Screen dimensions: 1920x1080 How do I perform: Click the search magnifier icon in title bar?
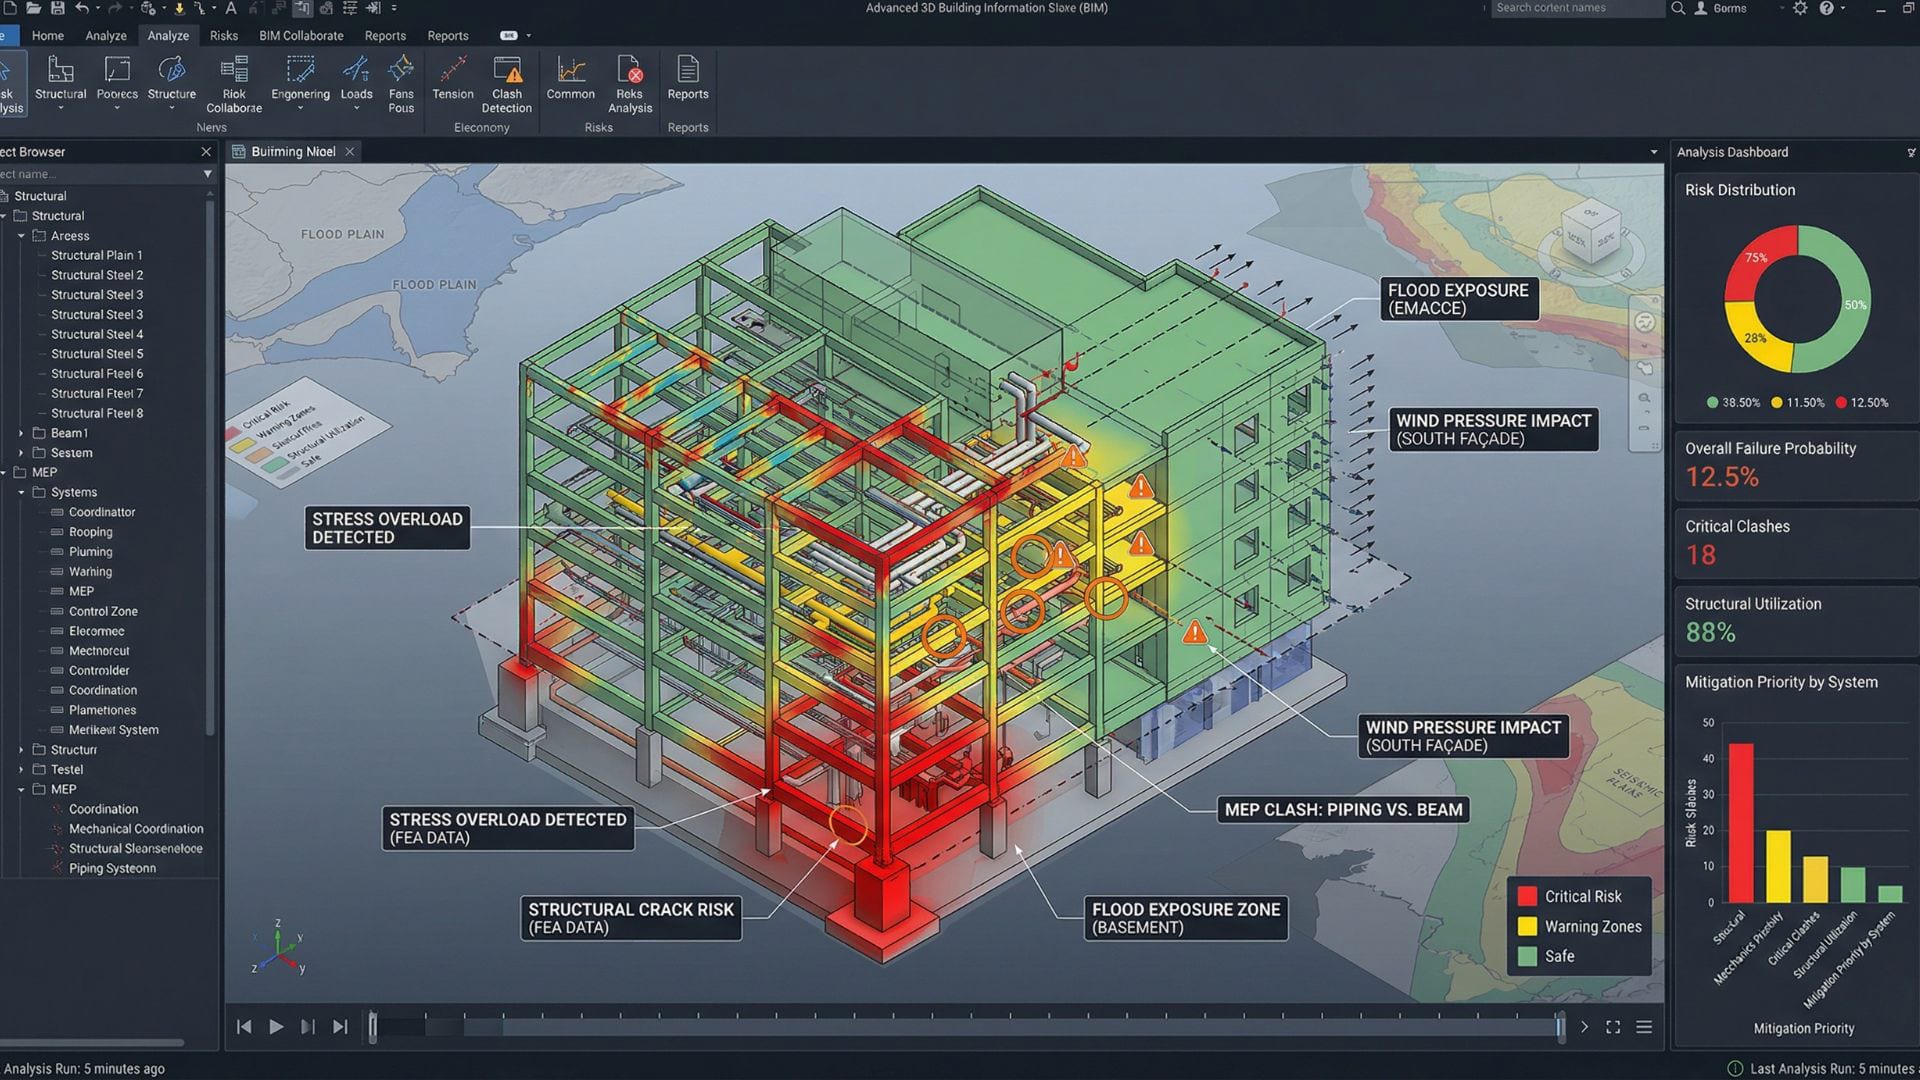[x=1678, y=8]
